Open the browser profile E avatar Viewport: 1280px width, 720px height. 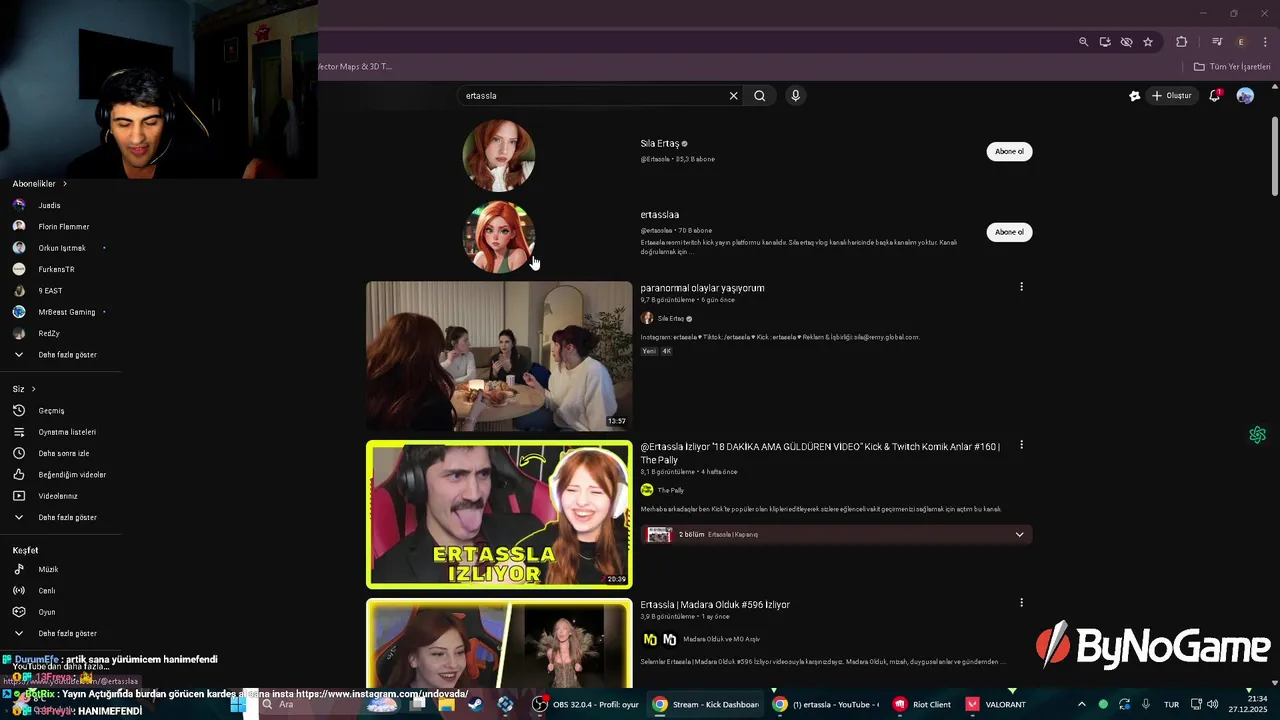click(x=1241, y=42)
